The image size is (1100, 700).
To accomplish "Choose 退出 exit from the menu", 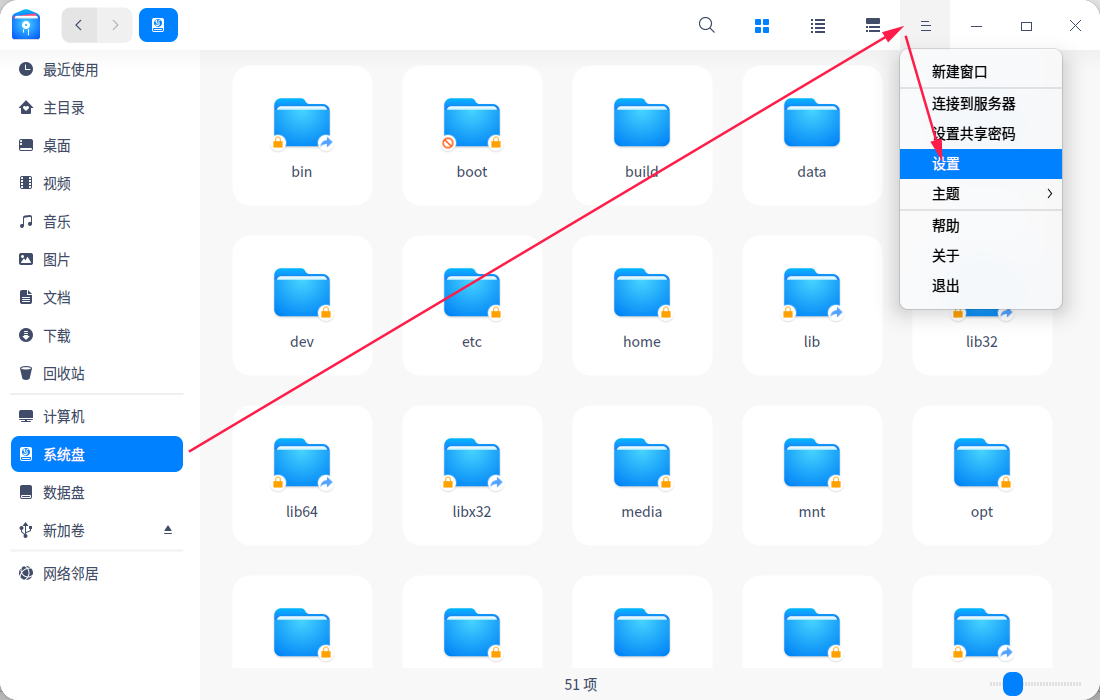I will coord(981,286).
